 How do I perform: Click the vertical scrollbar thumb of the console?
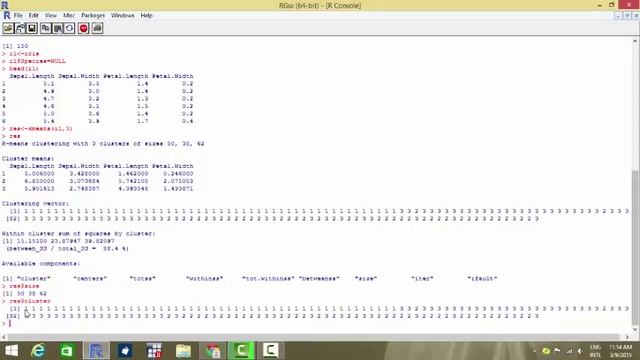click(x=635, y=247)
